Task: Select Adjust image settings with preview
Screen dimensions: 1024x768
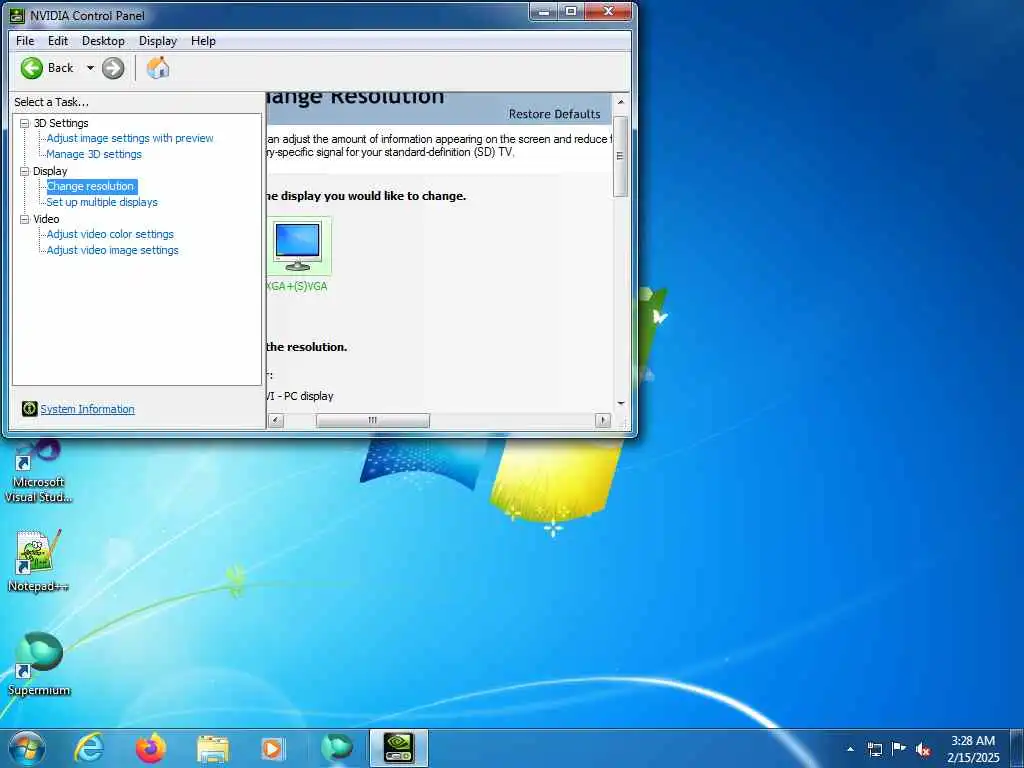Action: coord(130,138)
